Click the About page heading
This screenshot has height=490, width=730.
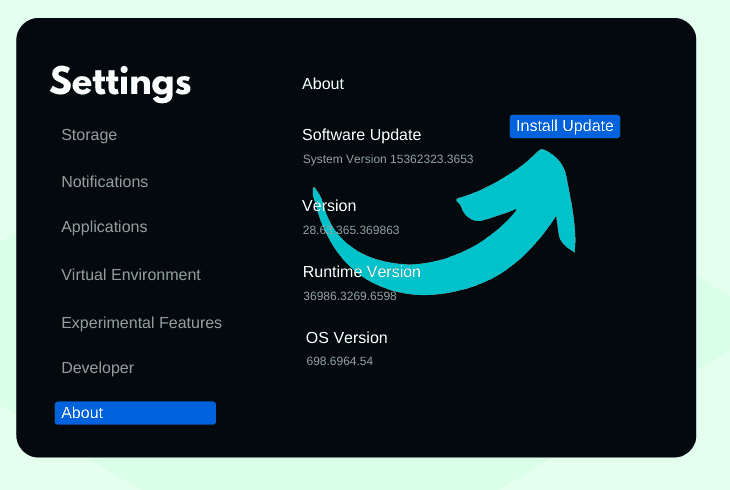coord(323,84)
